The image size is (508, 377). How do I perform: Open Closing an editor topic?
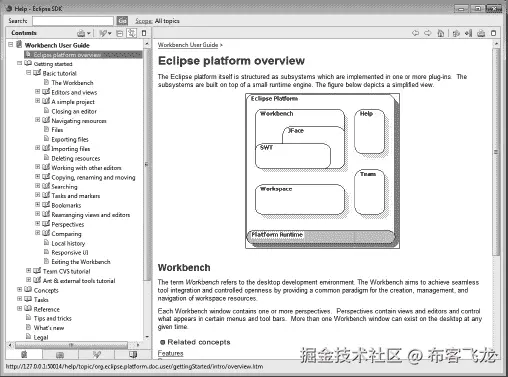74,111
